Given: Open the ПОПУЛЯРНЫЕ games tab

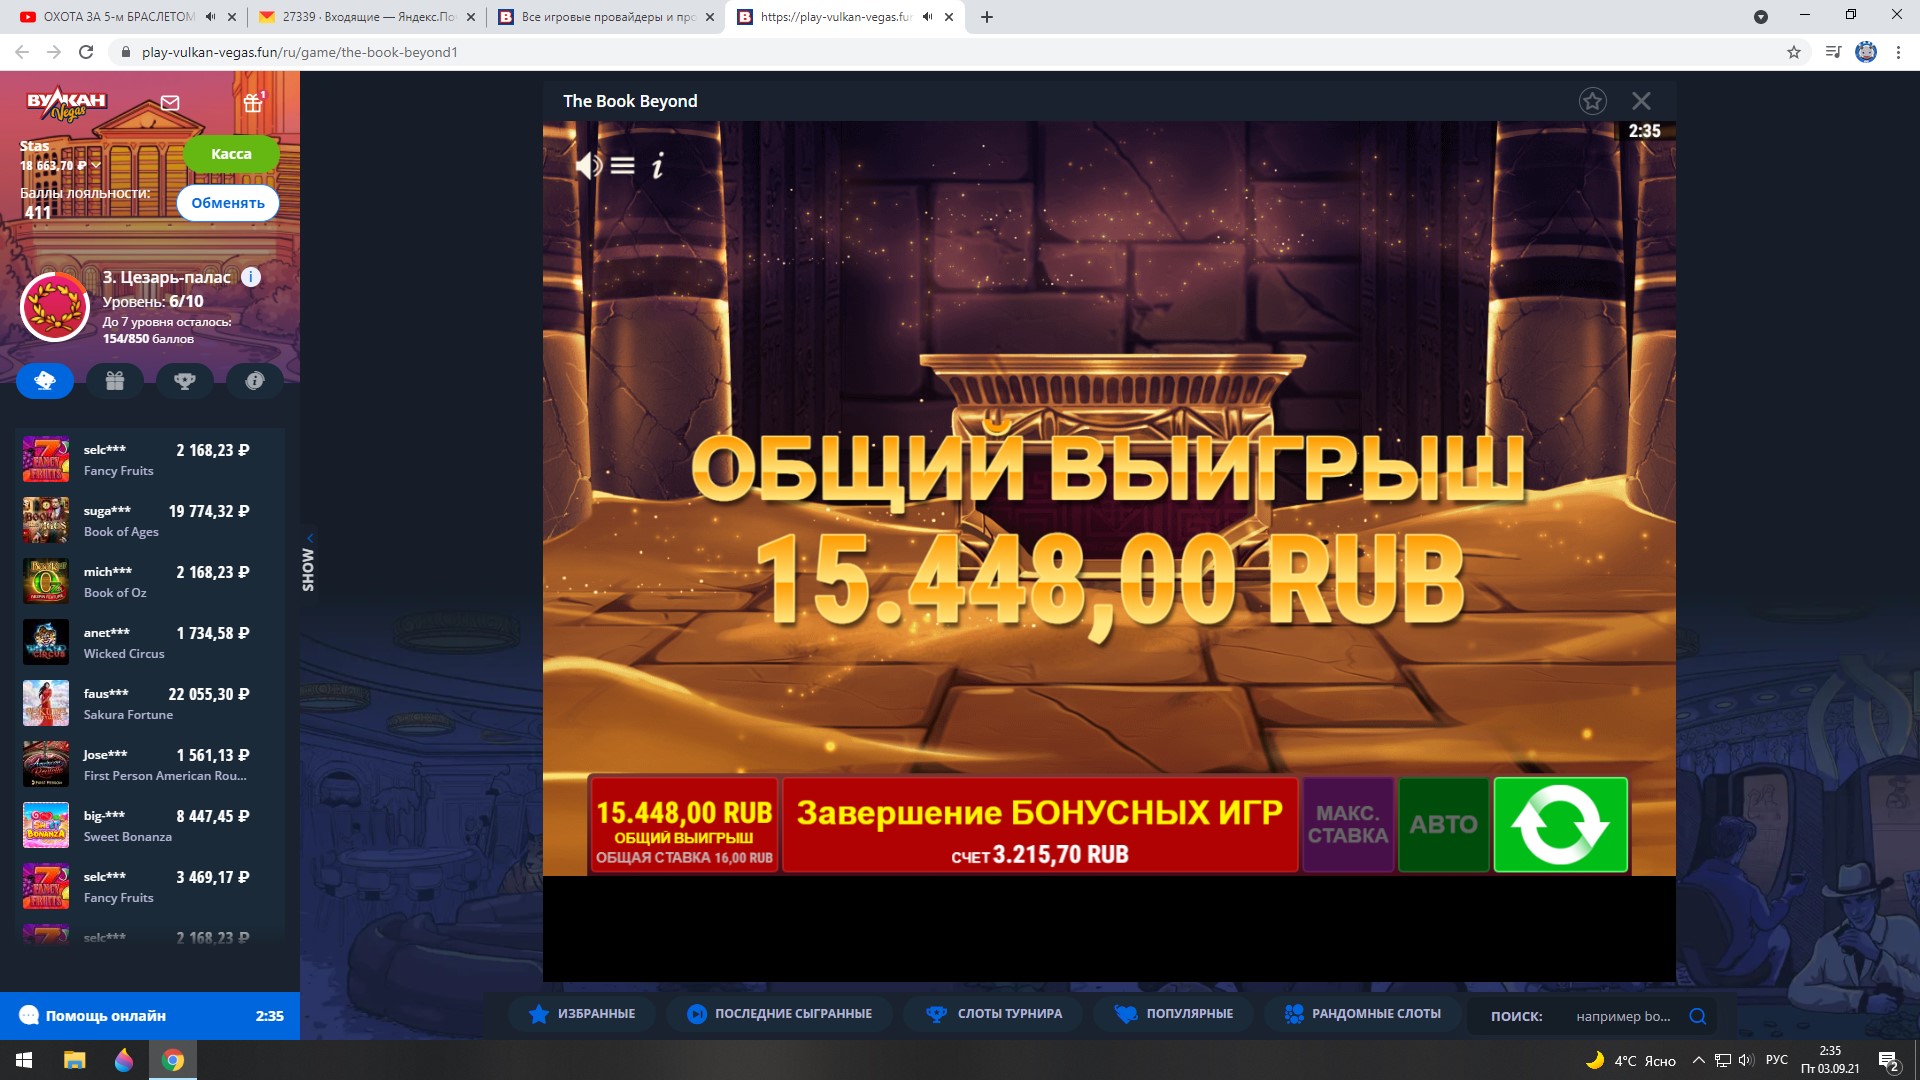Looking at the screenshot, I should pyautogui.click(x=1172, y=1013).
